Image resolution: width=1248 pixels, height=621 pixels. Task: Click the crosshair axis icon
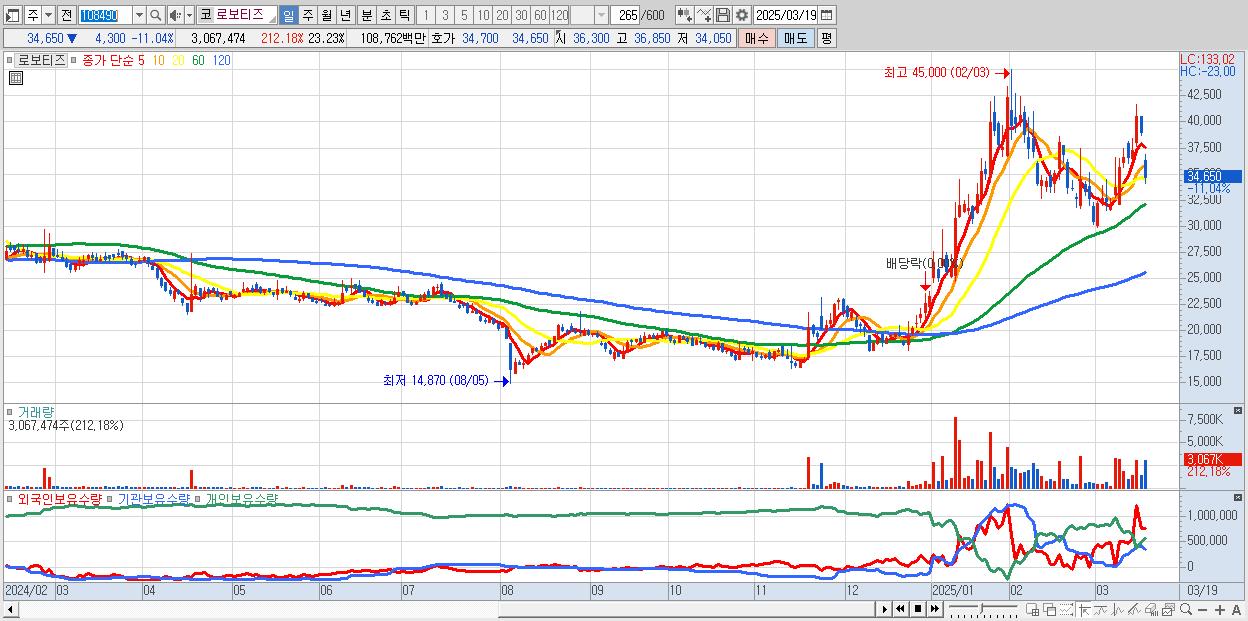1084,610
